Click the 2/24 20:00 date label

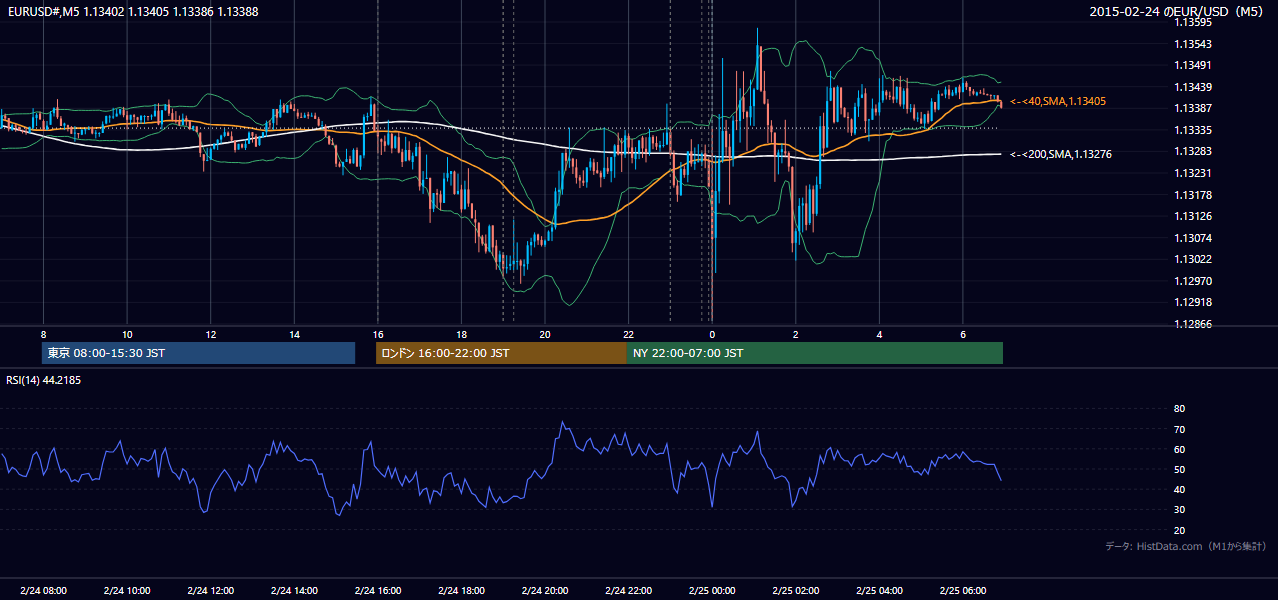coord(545,591)
